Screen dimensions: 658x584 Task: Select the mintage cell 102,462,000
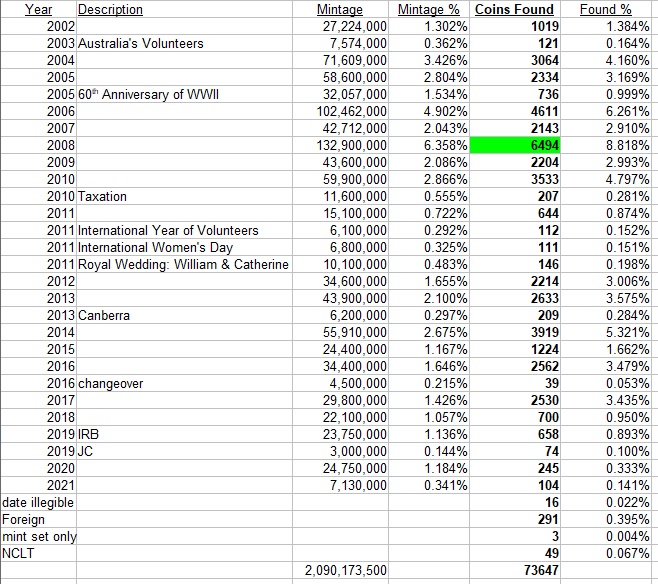pyautogui.click(x=340, y=111)
